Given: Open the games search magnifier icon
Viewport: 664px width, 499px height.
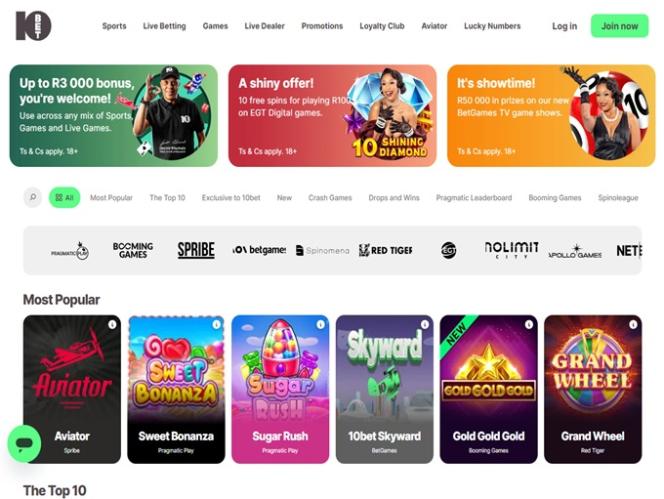Looking at the screenshot, I should point(33,197).
